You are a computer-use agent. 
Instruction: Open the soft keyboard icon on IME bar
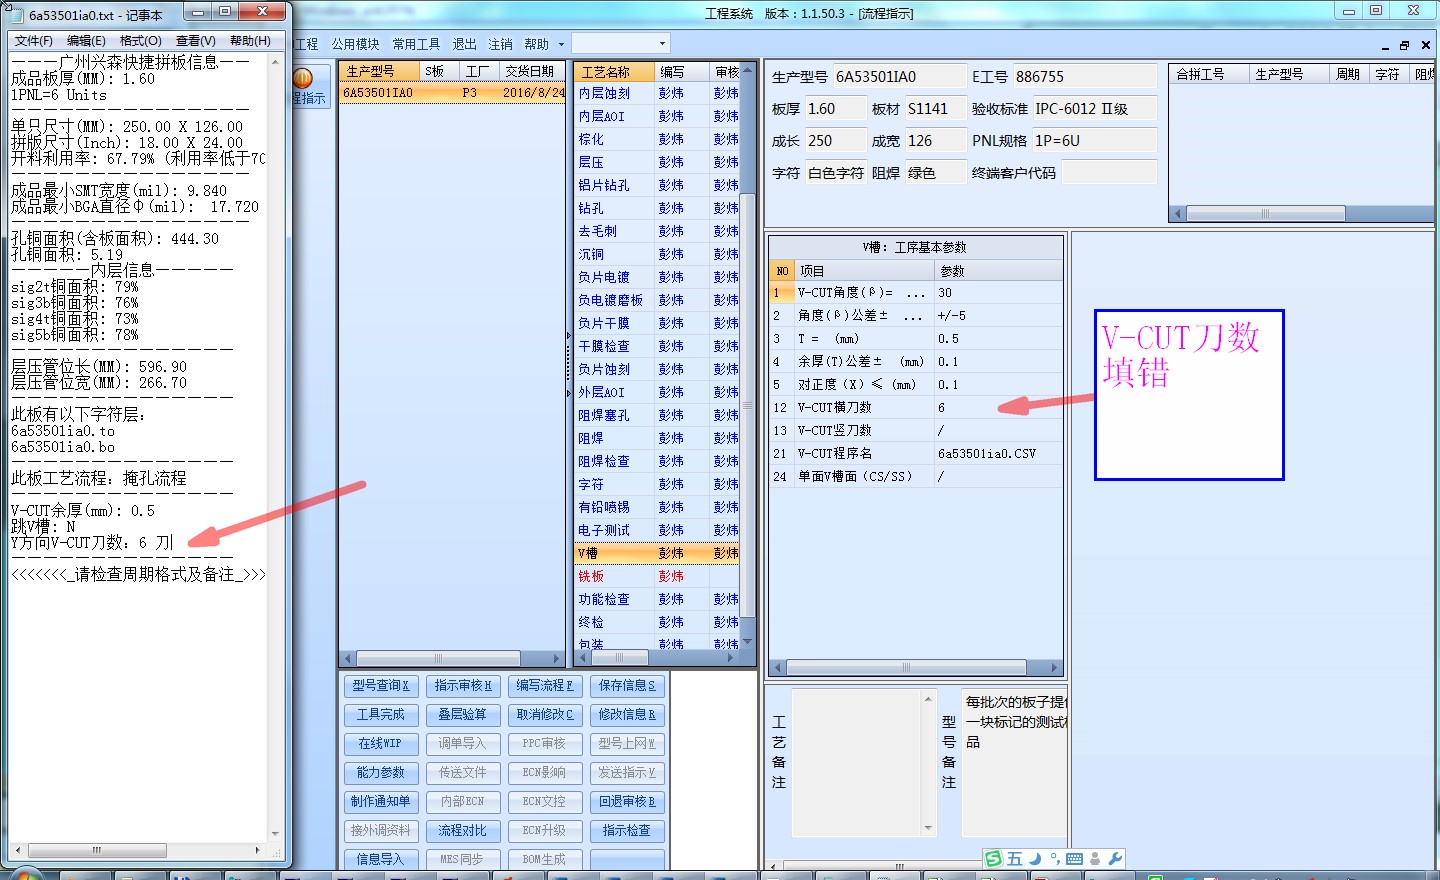click(x=1075, y=859)
